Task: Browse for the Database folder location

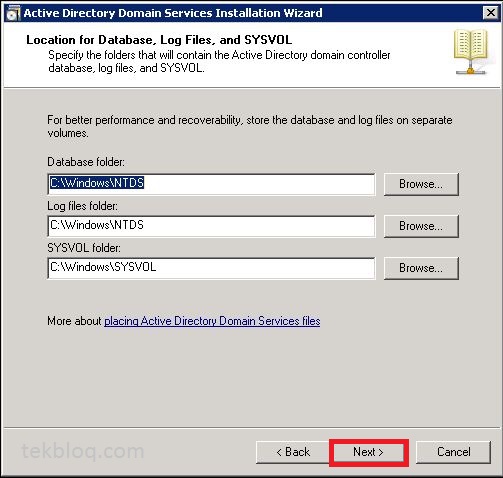Action: pos(421,184)
